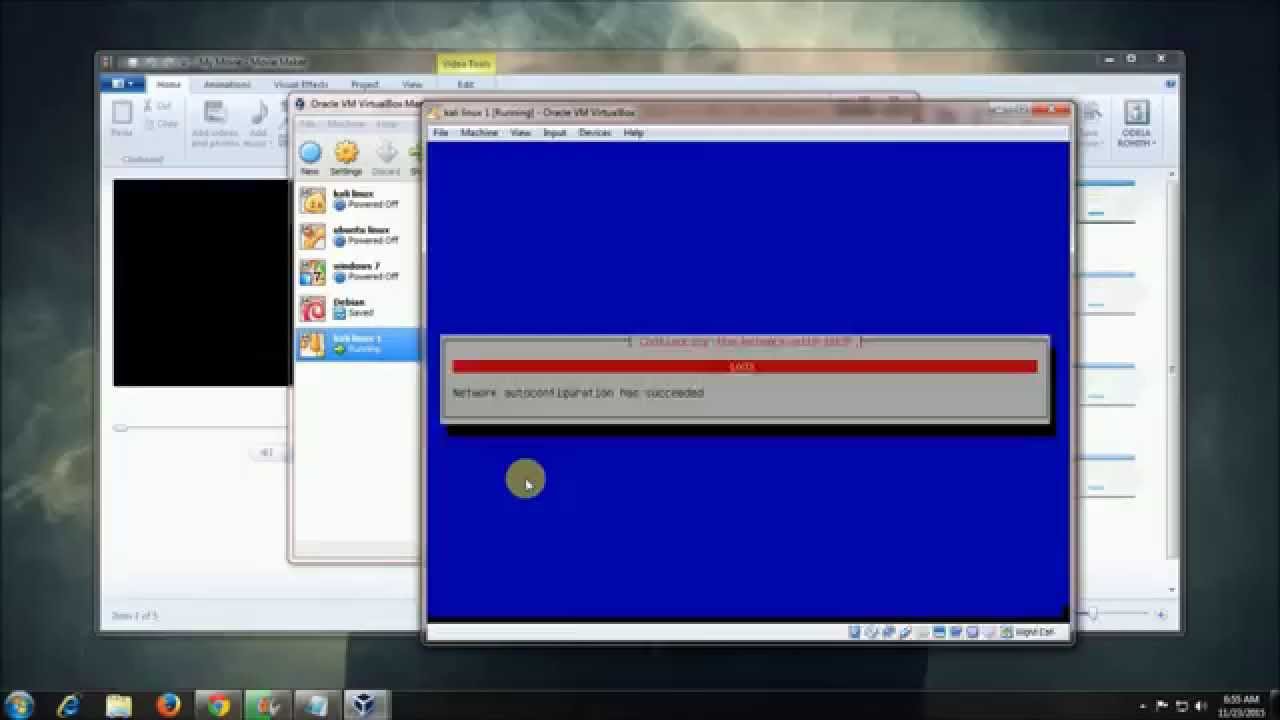The height and width of the screenshot is (720, 1280).
Task: Open Machine menu in the kali linux VM window
Action: (479, 132)
